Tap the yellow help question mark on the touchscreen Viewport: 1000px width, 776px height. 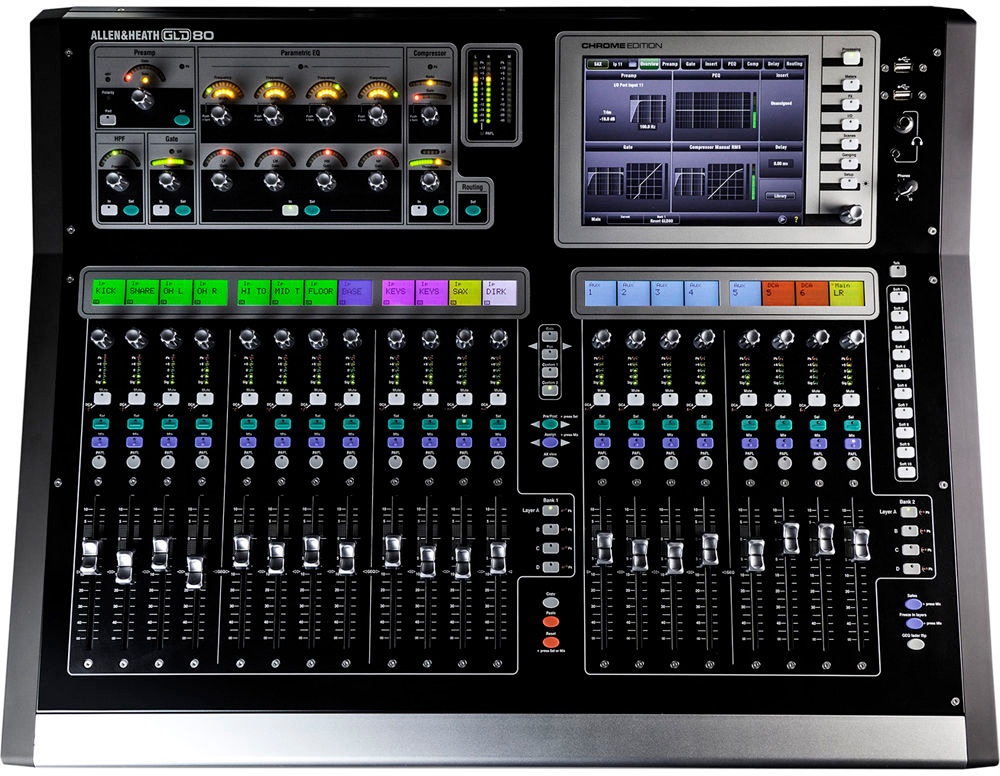(795, 219)
